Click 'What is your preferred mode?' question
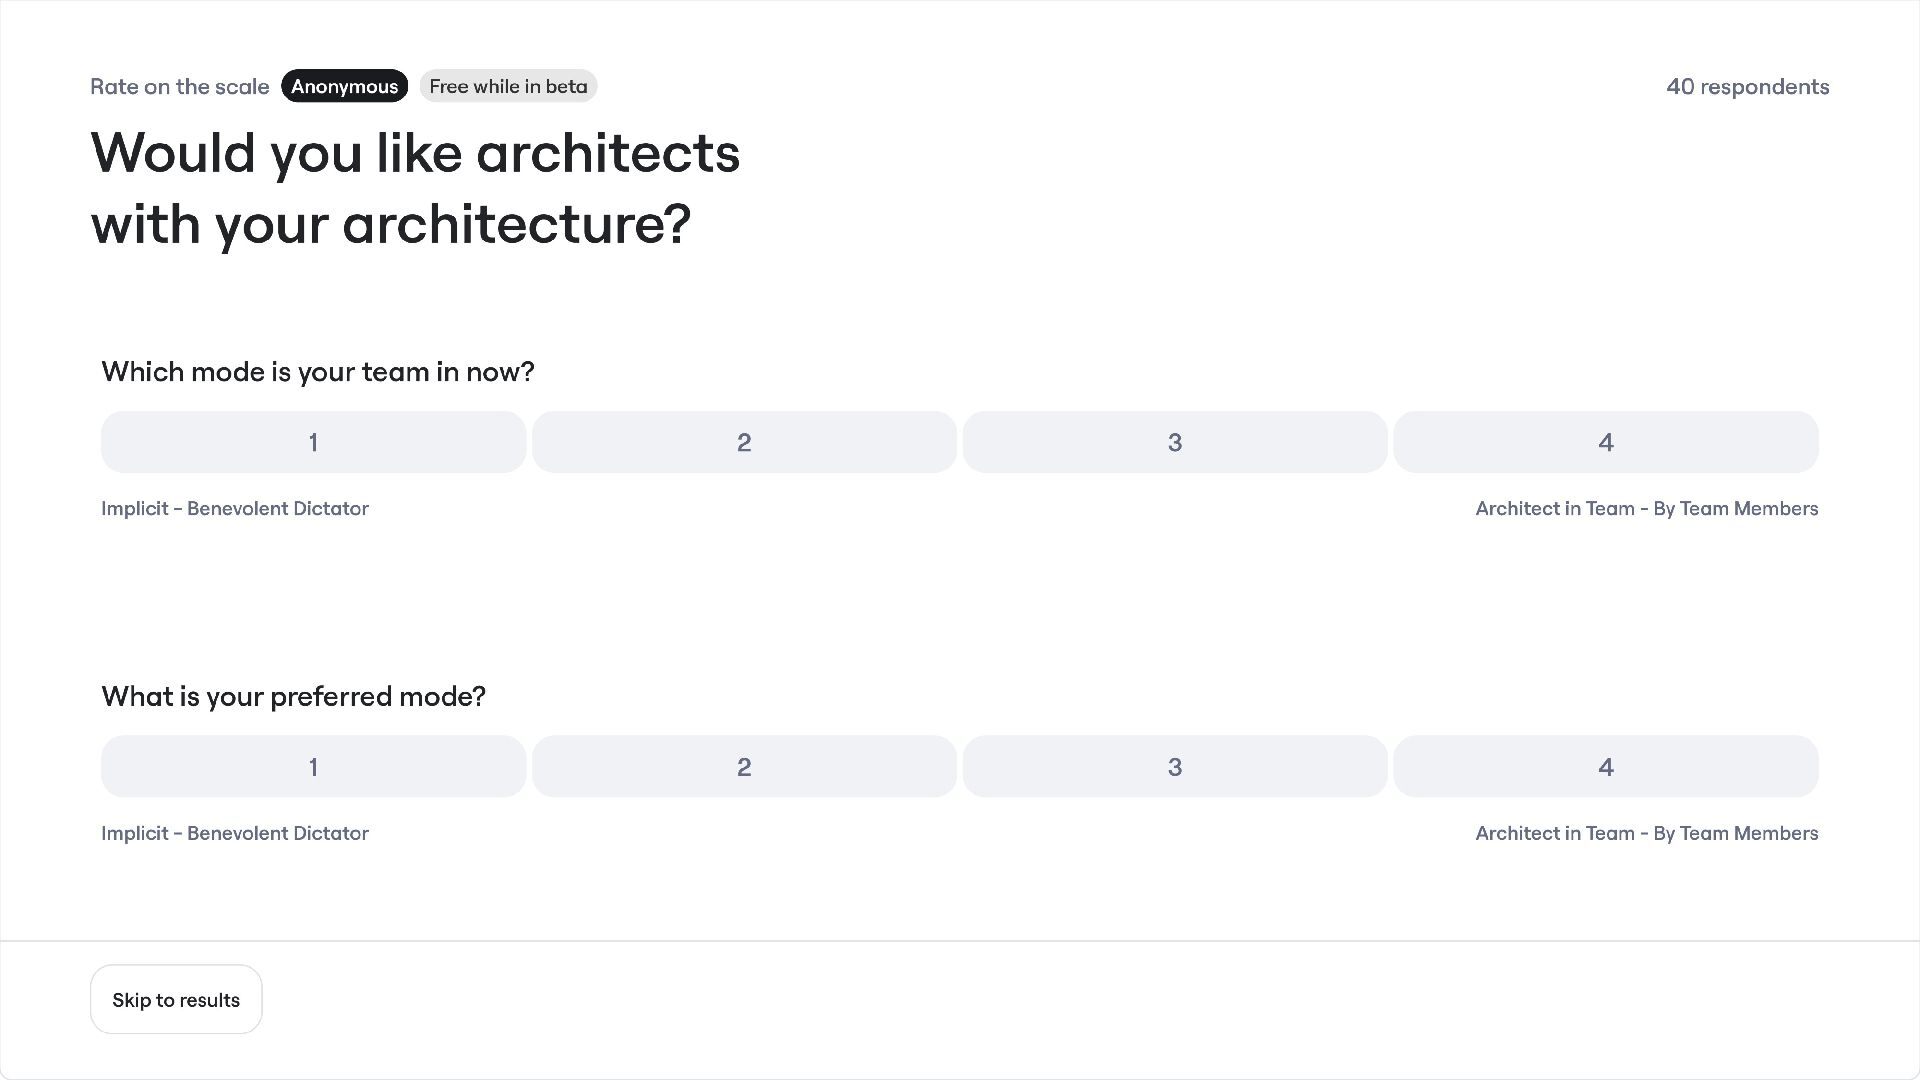1920x1080 pixels. tap(293, 697)
